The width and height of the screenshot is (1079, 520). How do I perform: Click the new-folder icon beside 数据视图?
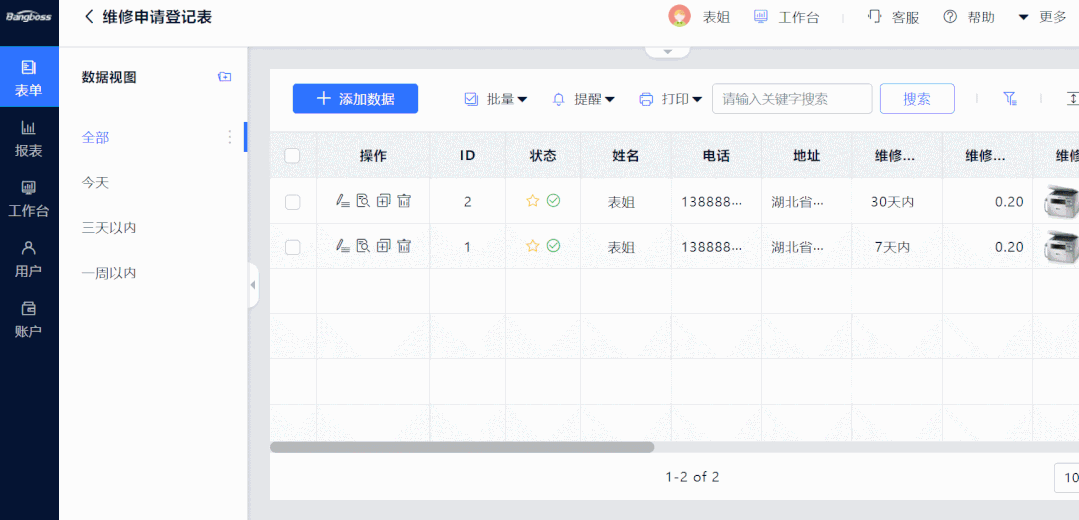225,77
